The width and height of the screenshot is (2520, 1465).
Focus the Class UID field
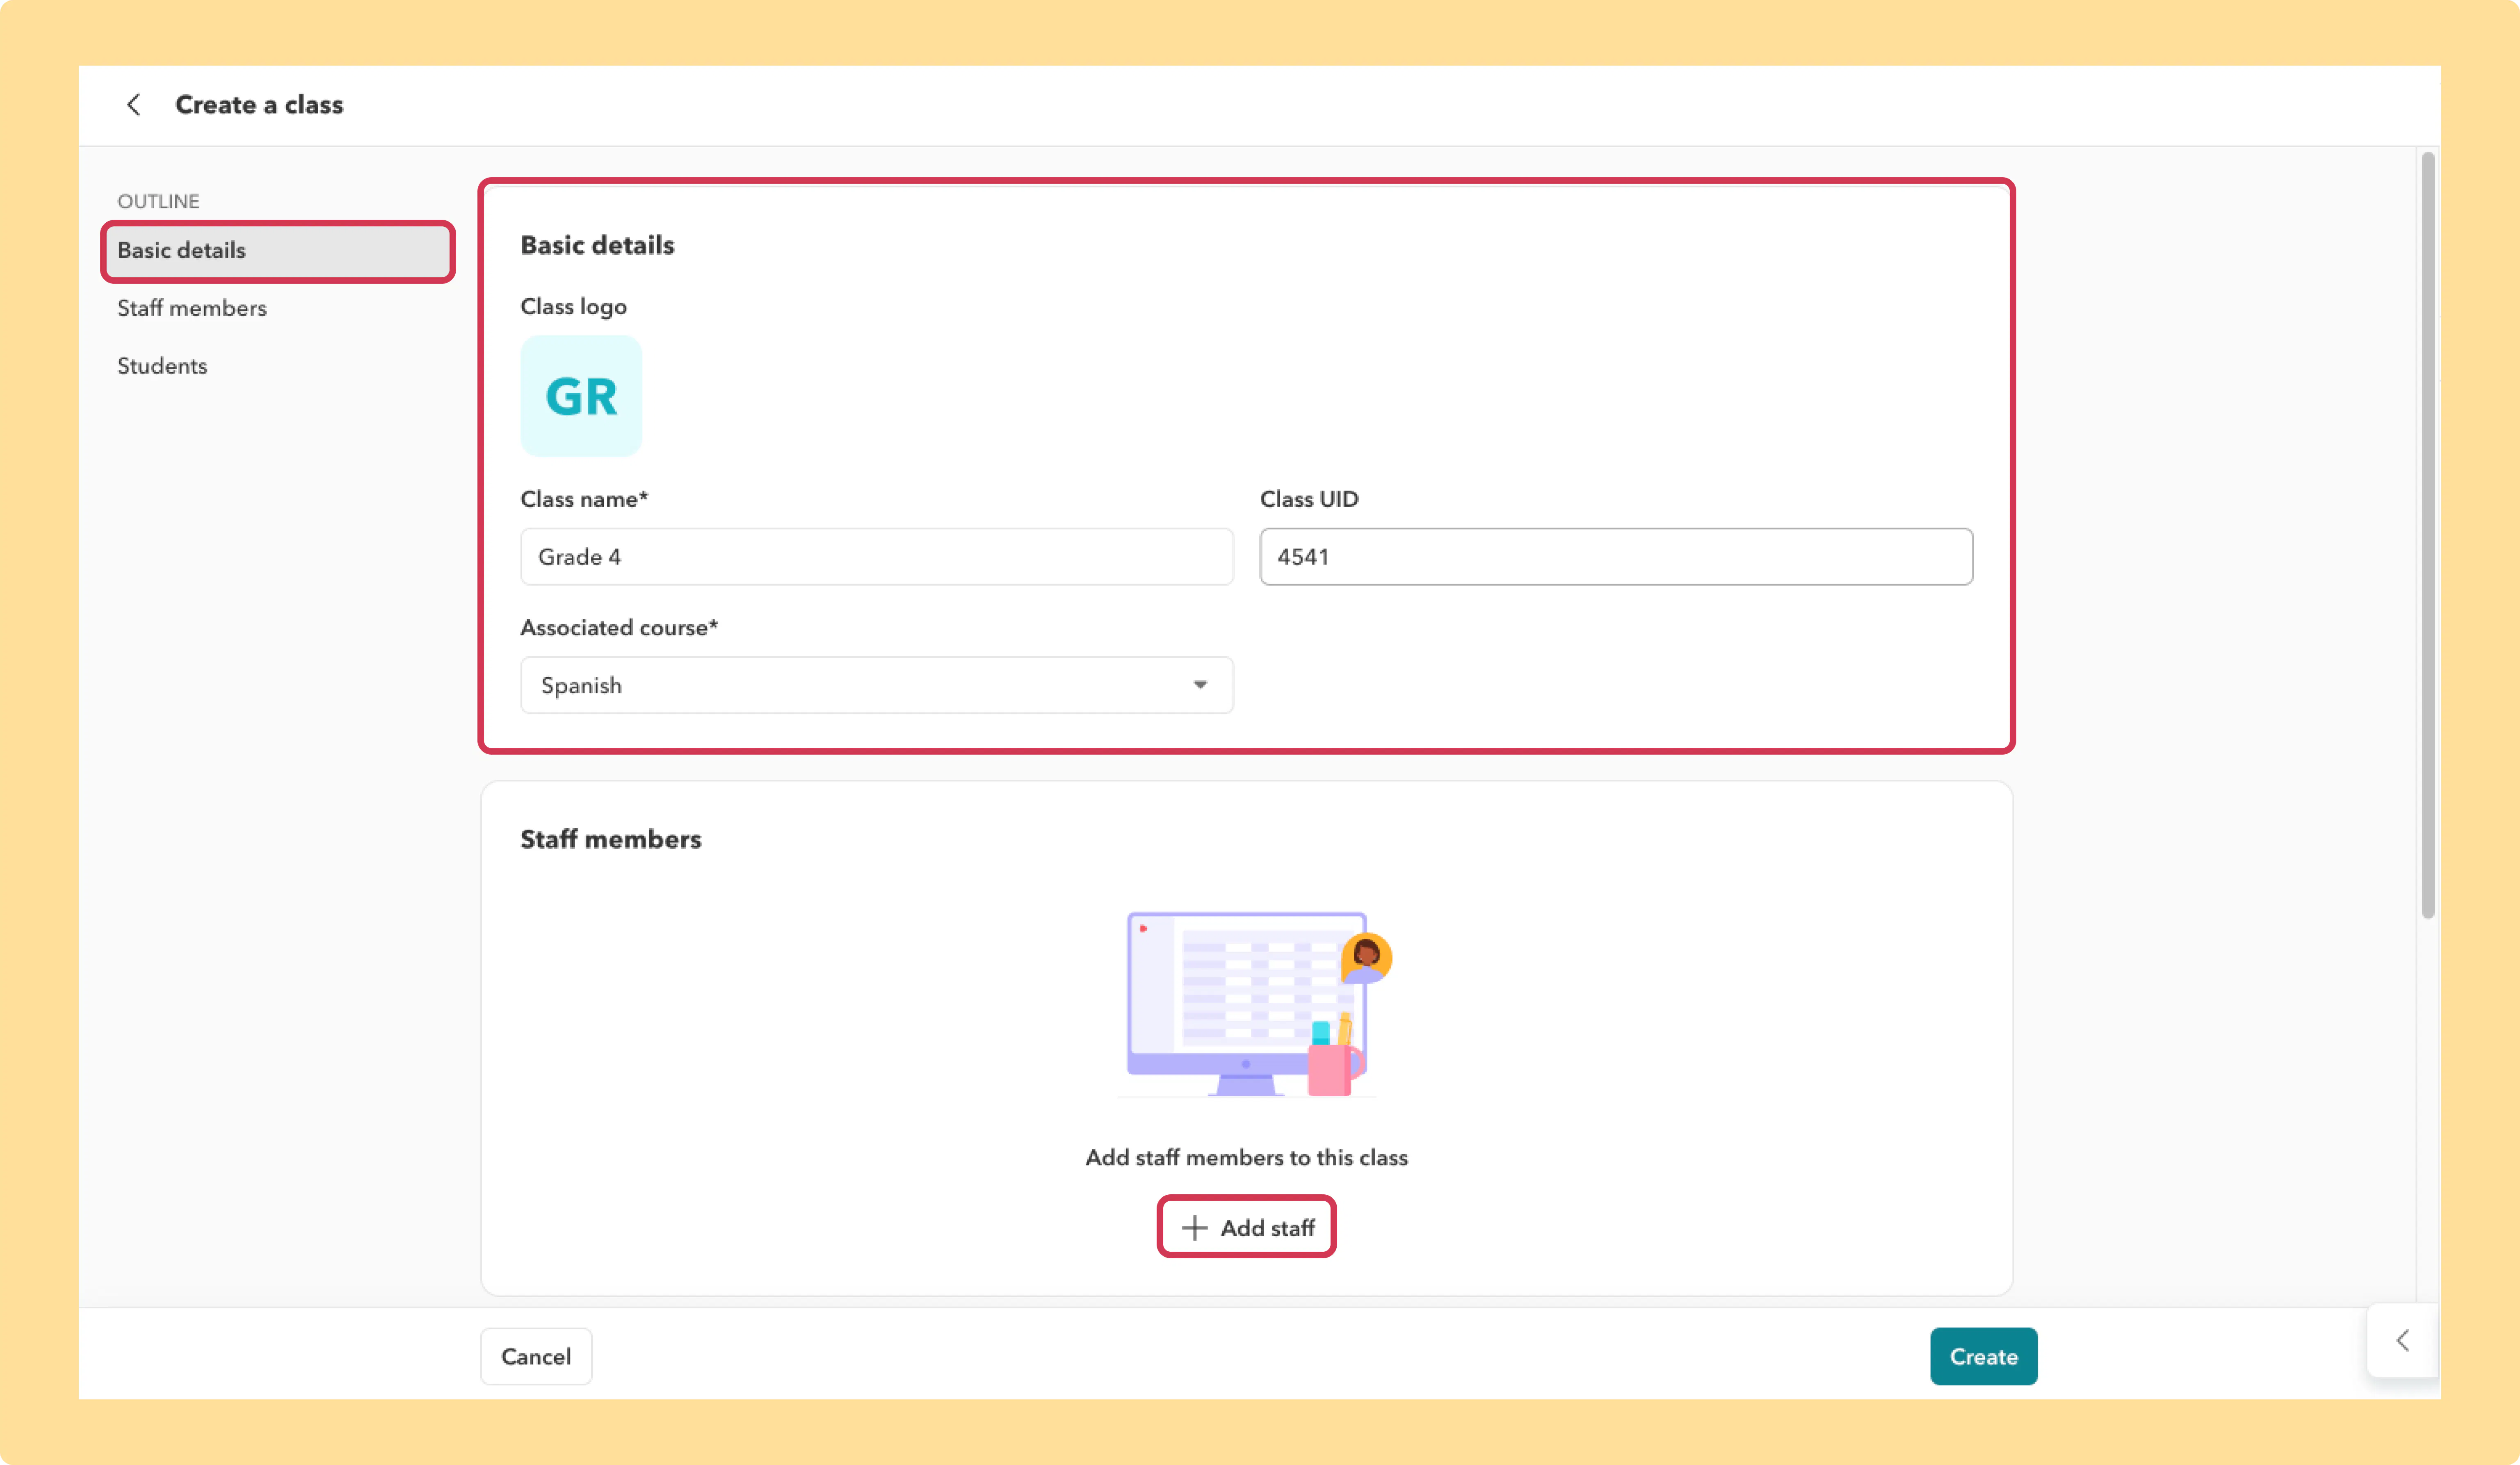pyautogui.click(x=1616, y=557)
